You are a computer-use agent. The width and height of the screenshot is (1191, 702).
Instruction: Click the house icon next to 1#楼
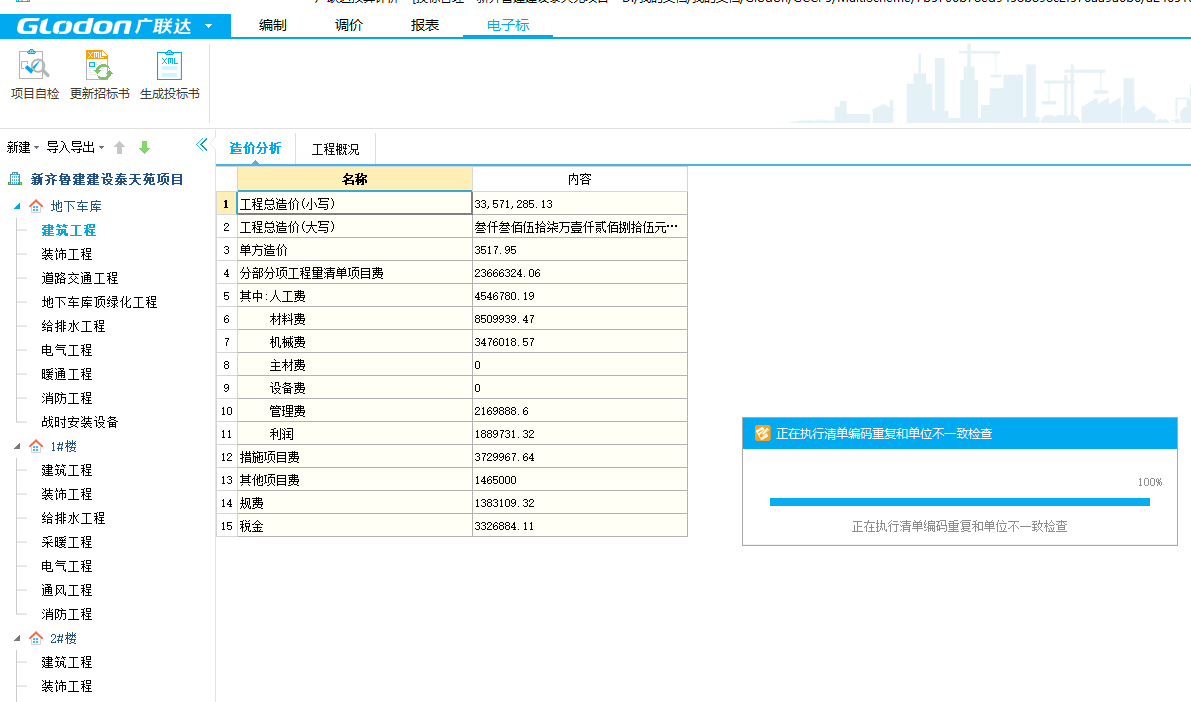[x=36, y=446]
